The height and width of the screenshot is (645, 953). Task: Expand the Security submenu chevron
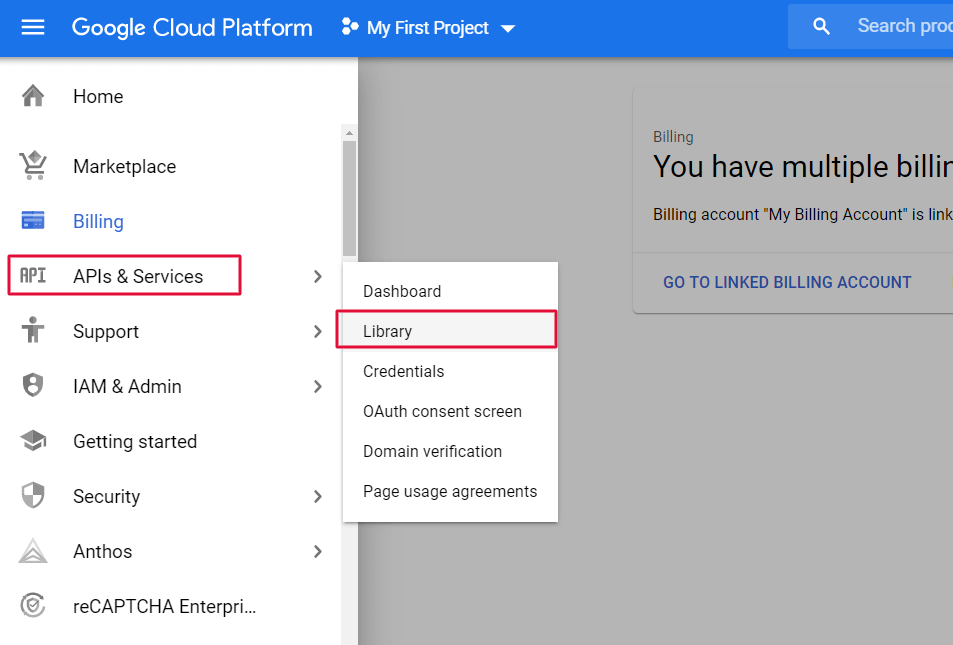click(x=317, y=496)
